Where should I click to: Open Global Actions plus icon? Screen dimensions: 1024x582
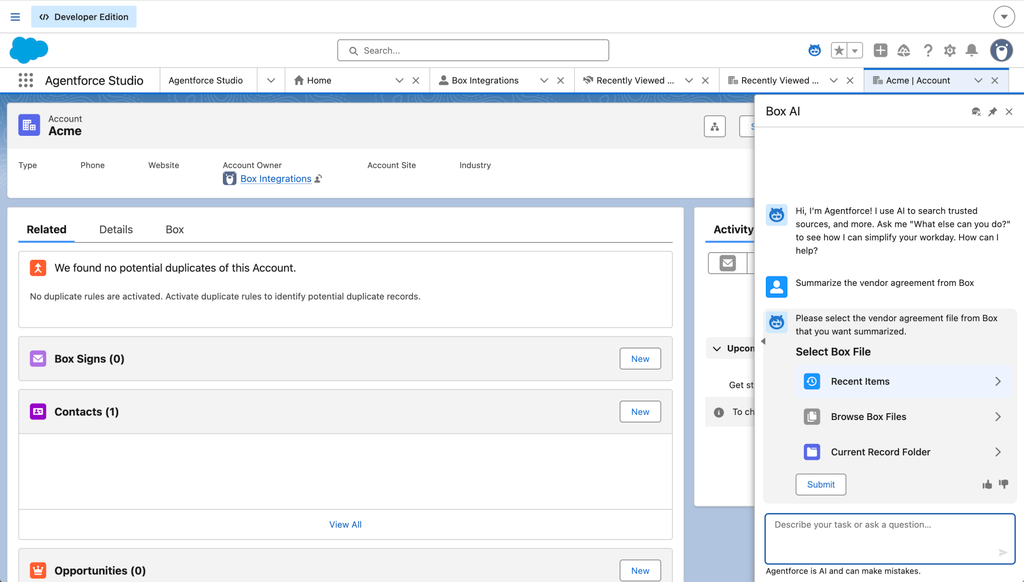click(x=880, y=50)
